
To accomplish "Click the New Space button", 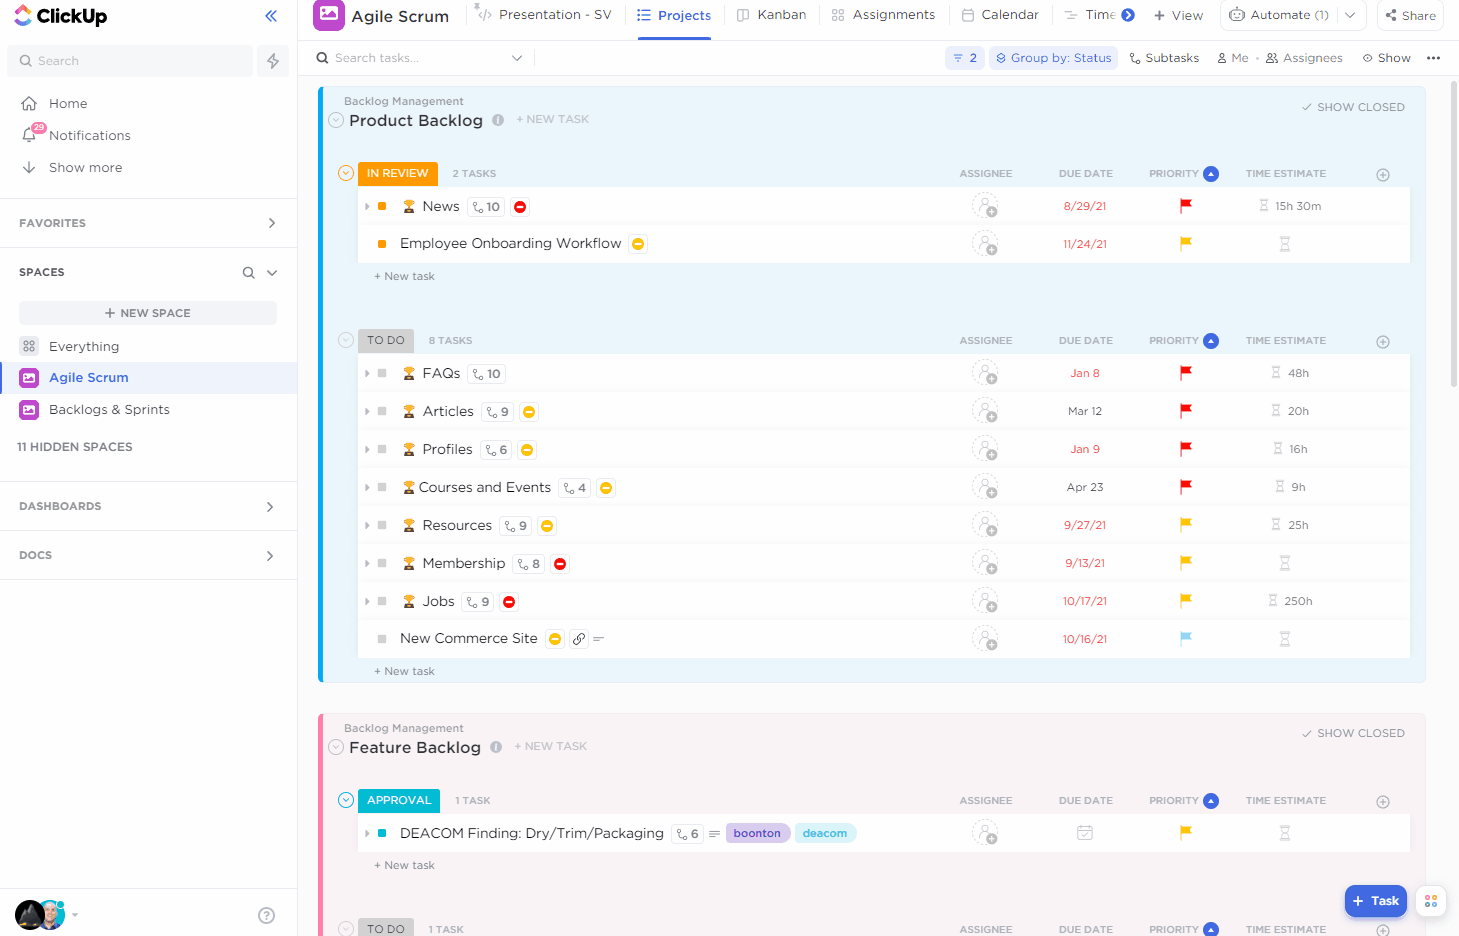I will tap(148, 313).
